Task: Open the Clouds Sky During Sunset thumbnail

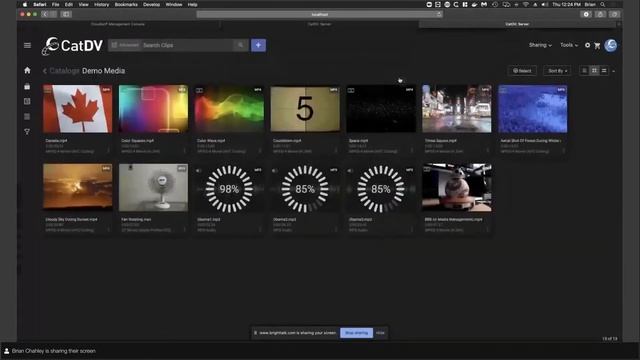Action: click(78, 187)
